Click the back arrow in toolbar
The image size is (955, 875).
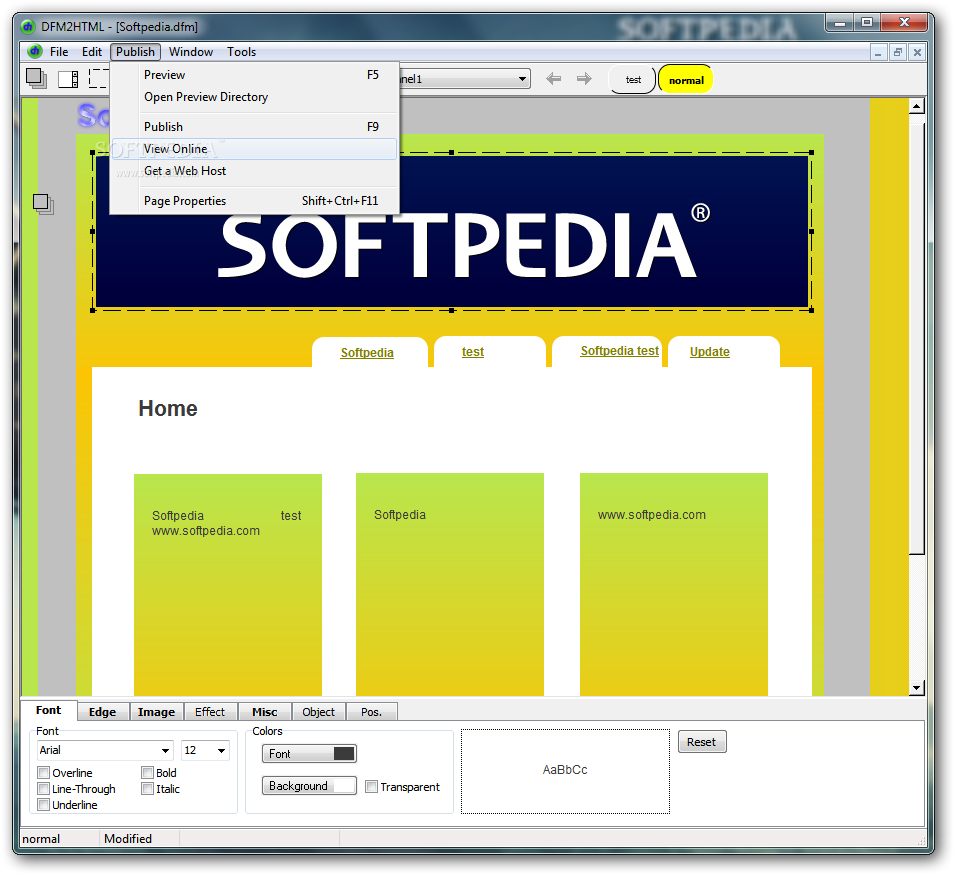553,79
